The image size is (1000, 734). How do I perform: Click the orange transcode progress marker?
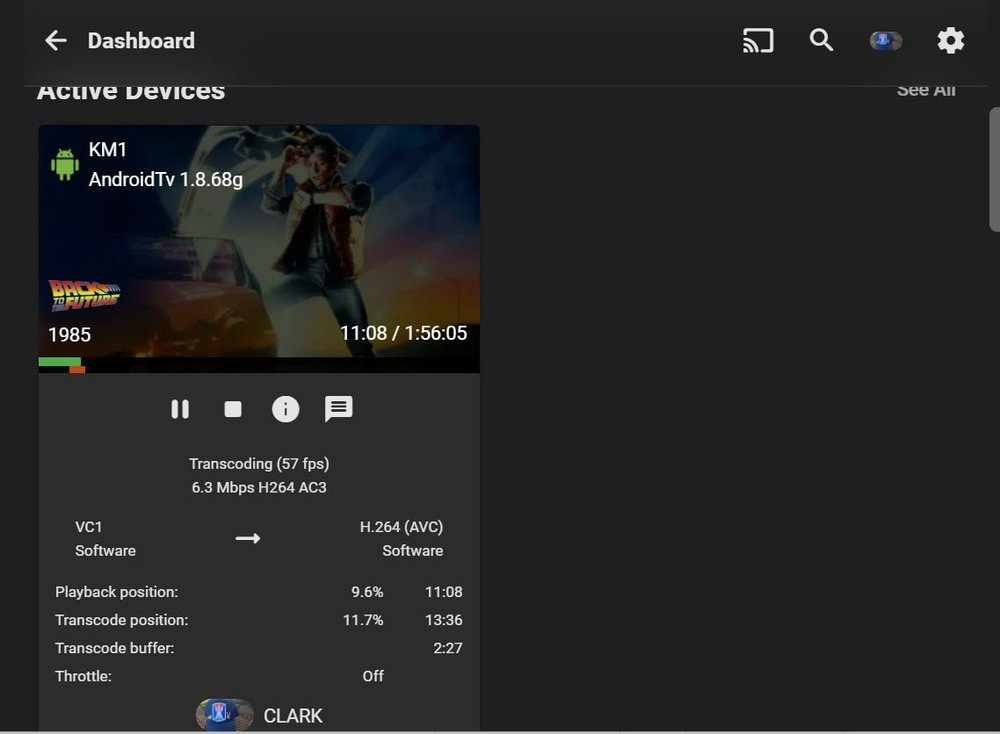[x=77, y=370]
